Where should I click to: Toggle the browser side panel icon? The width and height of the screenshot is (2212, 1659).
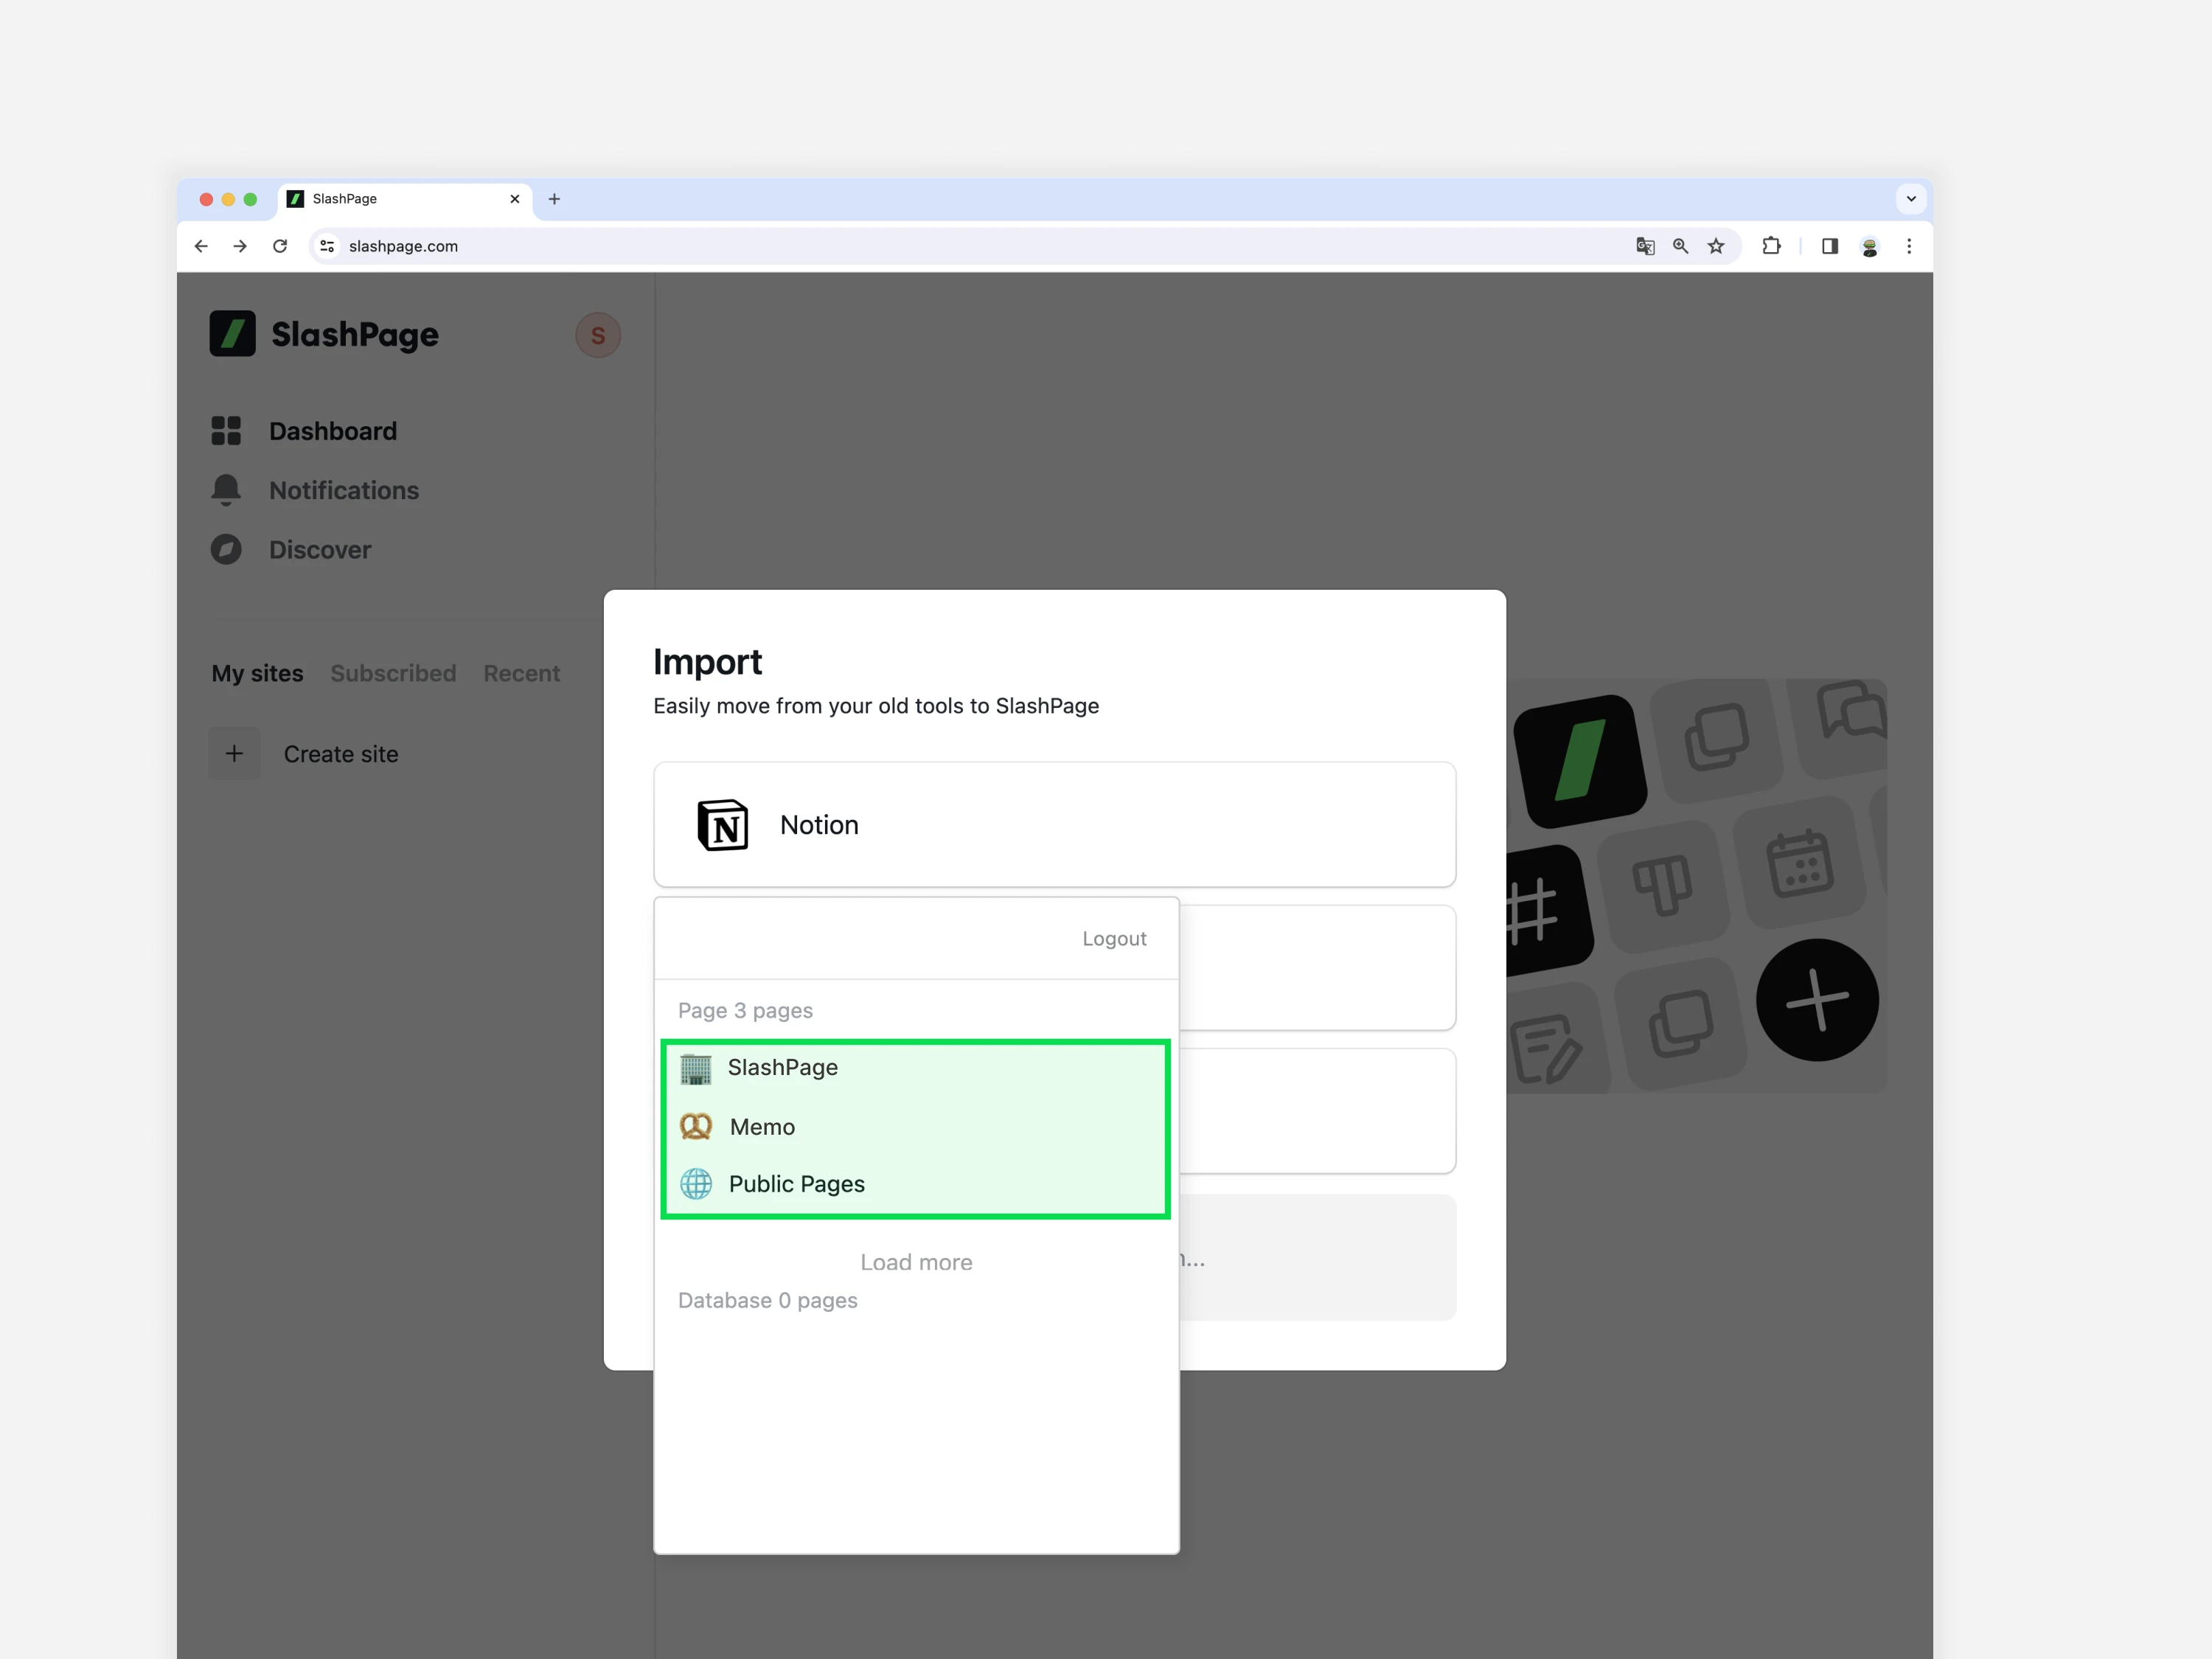tap(1830, 246)
